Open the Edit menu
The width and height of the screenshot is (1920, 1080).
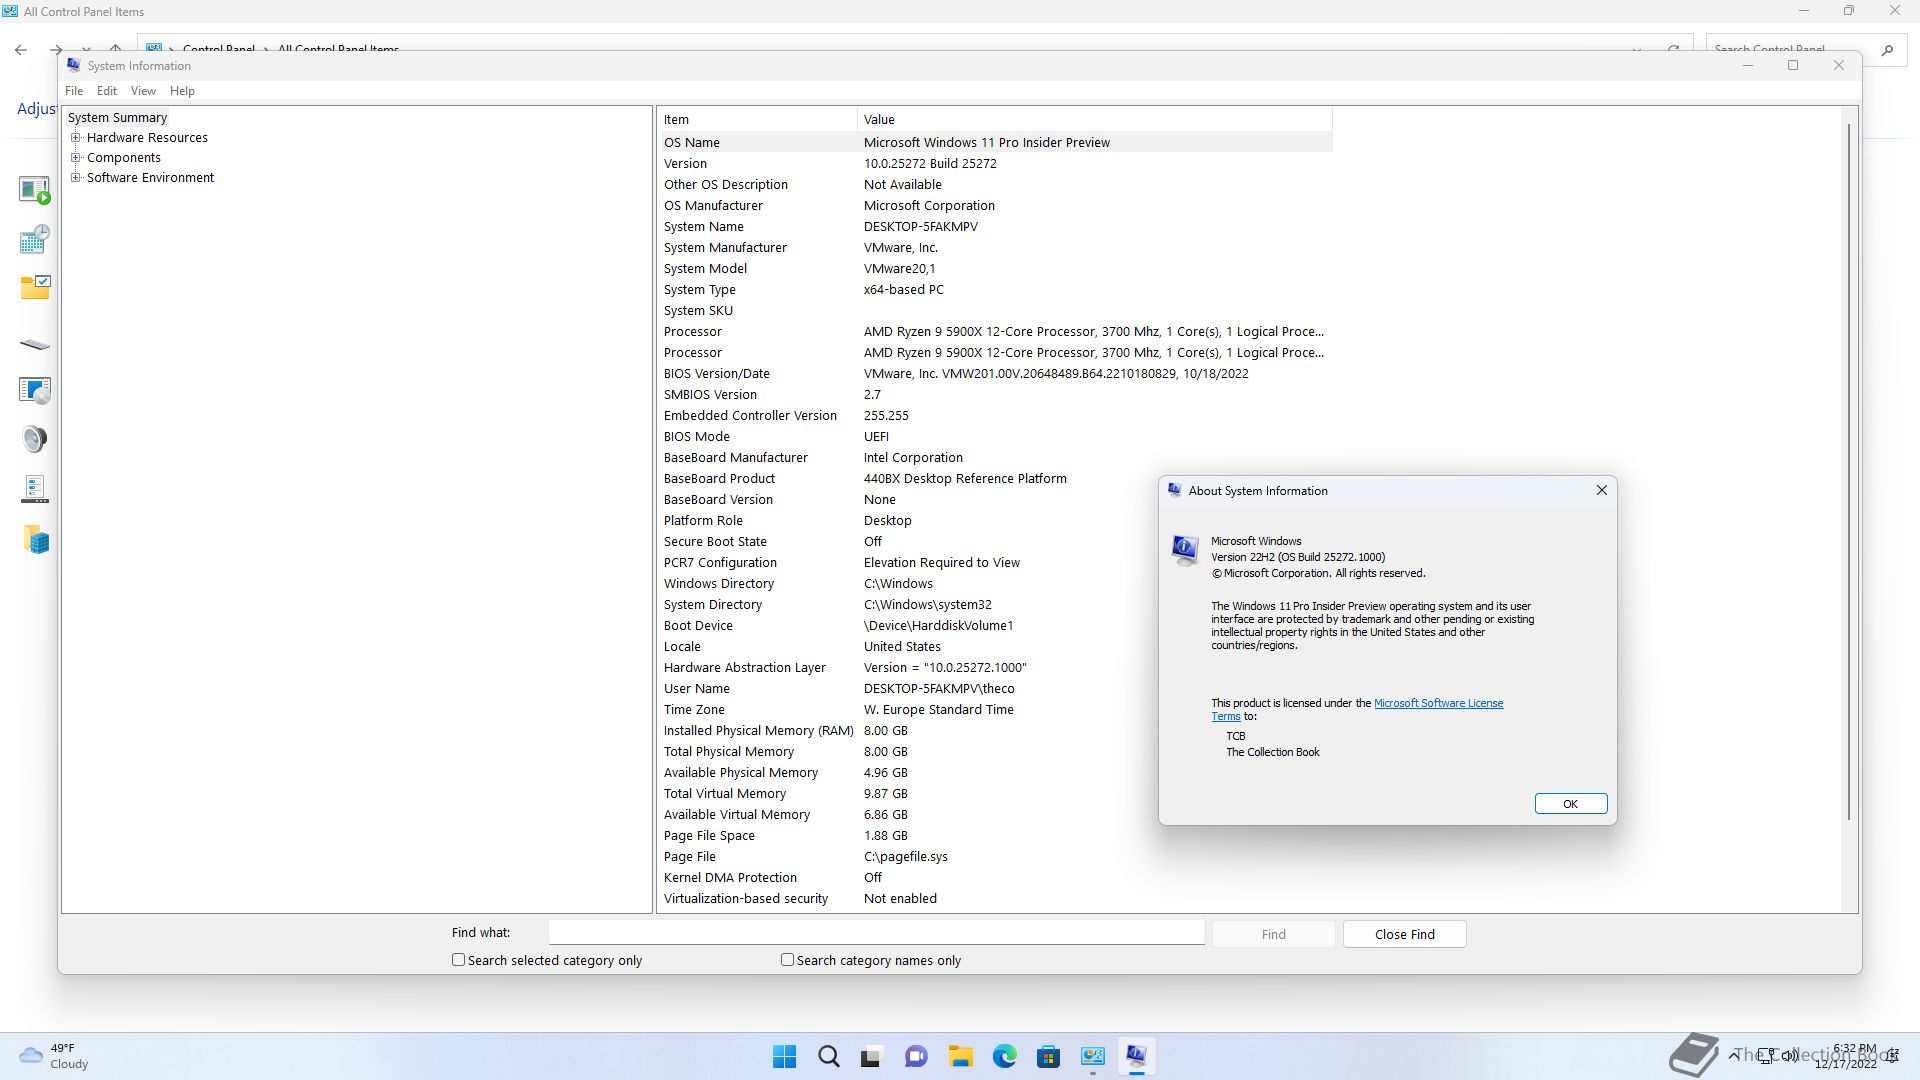click(x=107, y=91)
